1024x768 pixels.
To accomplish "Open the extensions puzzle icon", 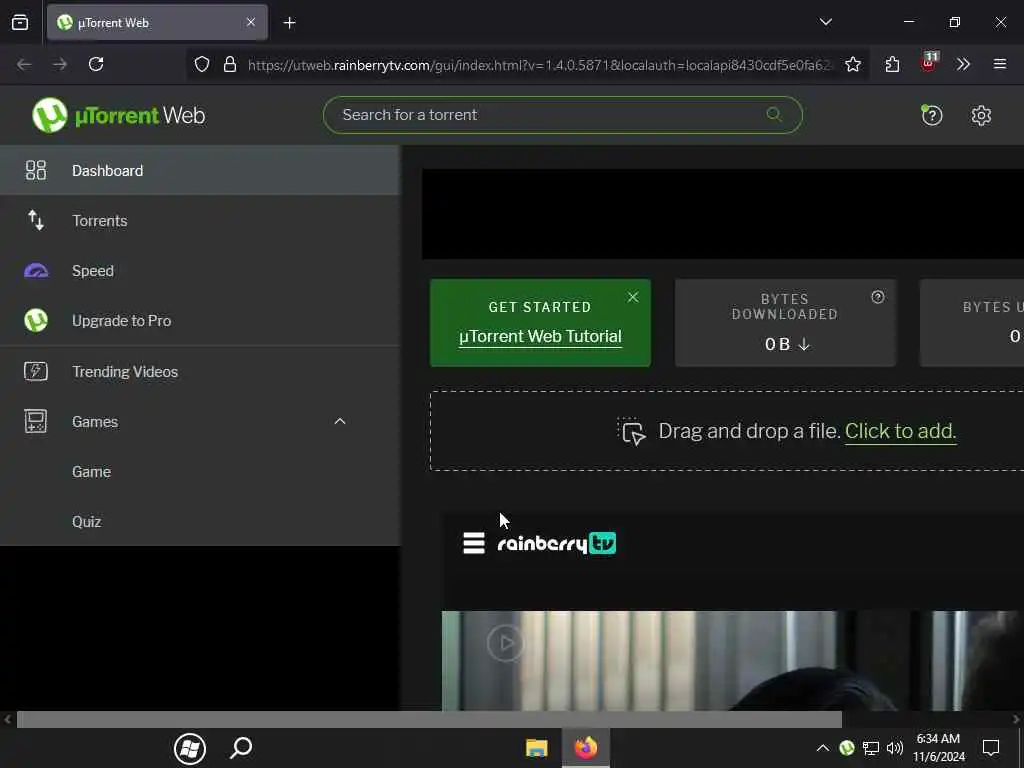I will tap(892, 64).
